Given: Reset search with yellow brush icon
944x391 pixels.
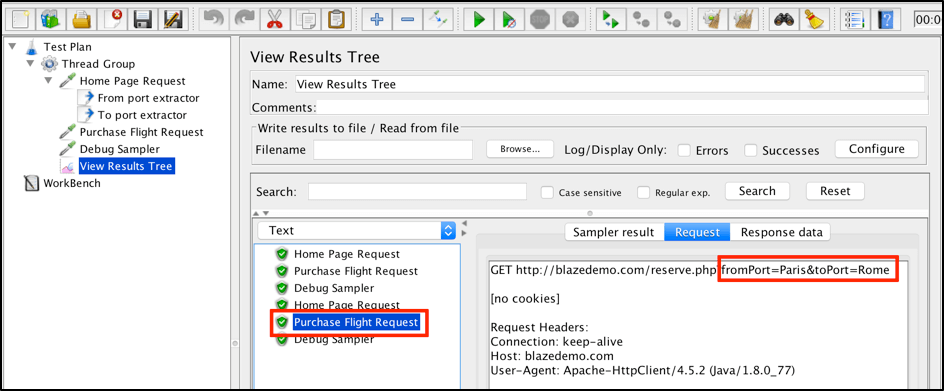Looking at the screenshot, I should [814, 19].
